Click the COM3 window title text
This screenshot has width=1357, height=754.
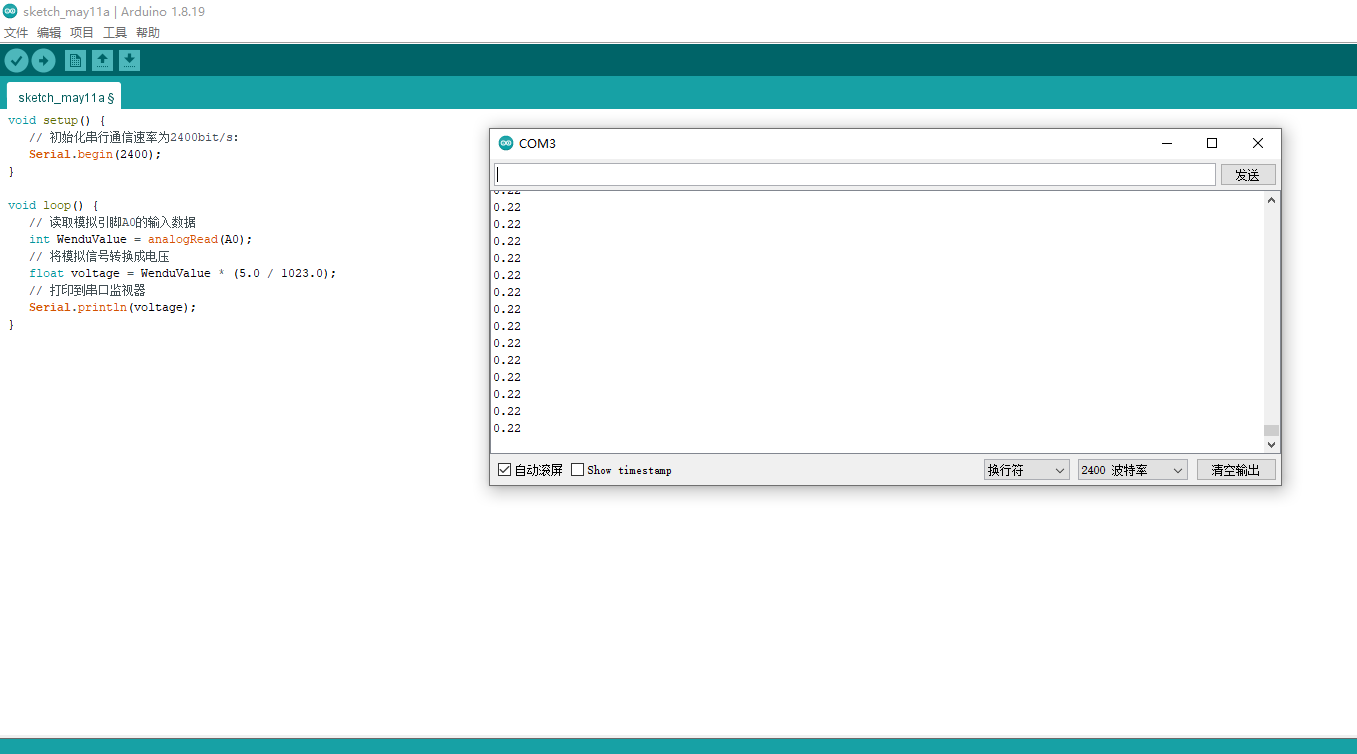(x=537, y=143)
